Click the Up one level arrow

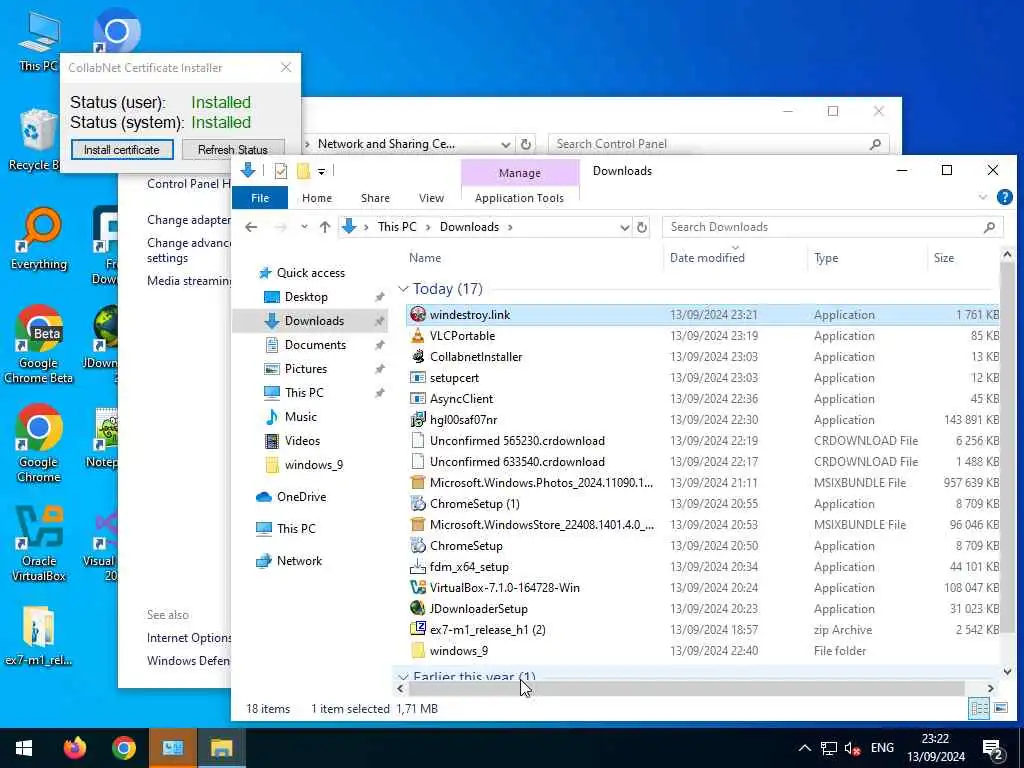click(325, 227)
